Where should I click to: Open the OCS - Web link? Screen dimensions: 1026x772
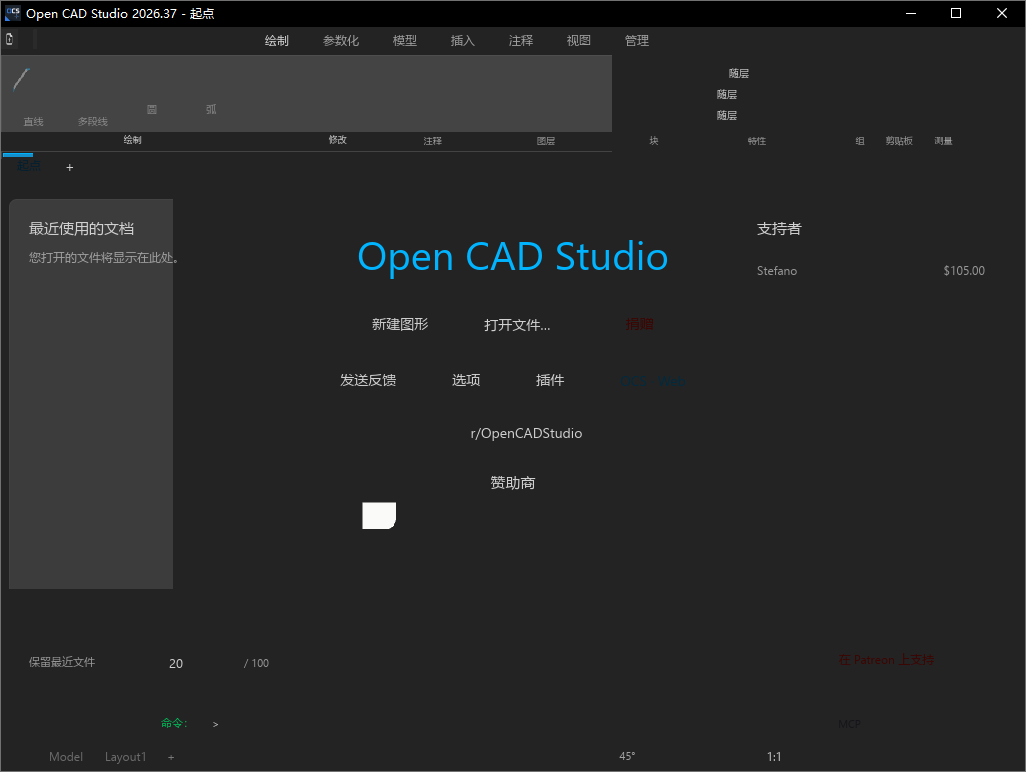[x=652, y=381]
